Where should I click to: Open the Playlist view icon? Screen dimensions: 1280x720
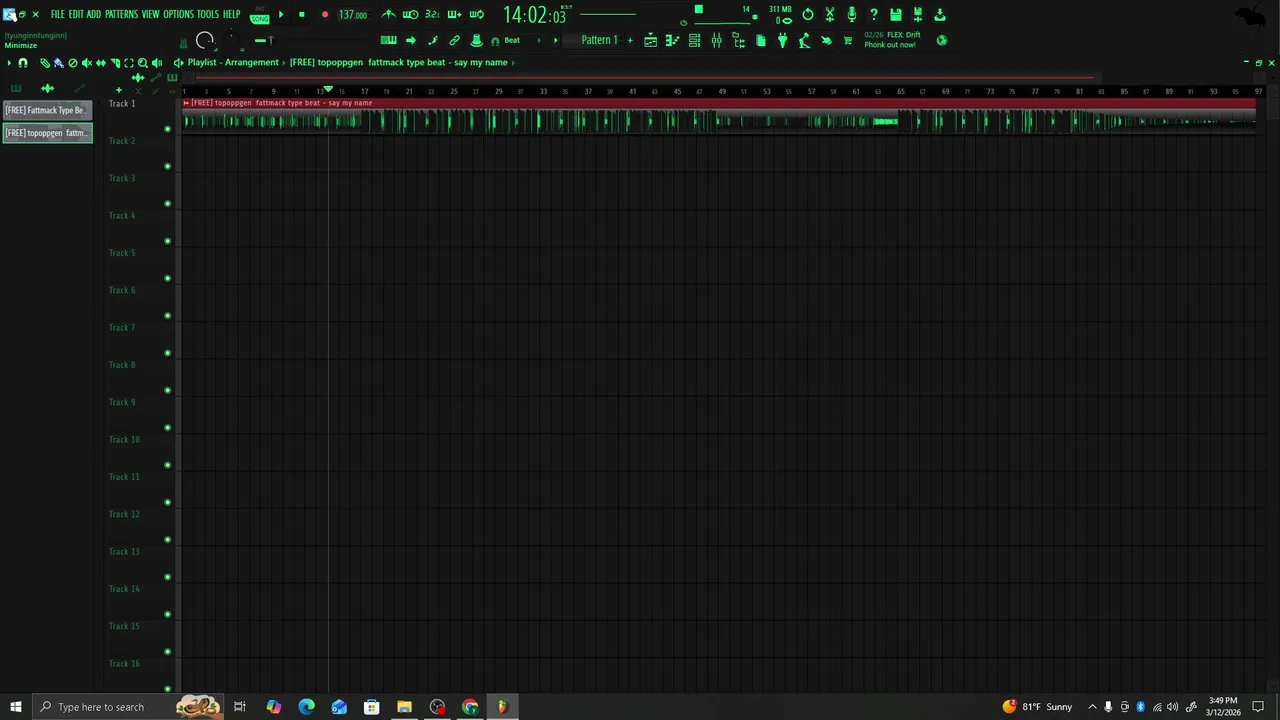click(x=650, y=40)
